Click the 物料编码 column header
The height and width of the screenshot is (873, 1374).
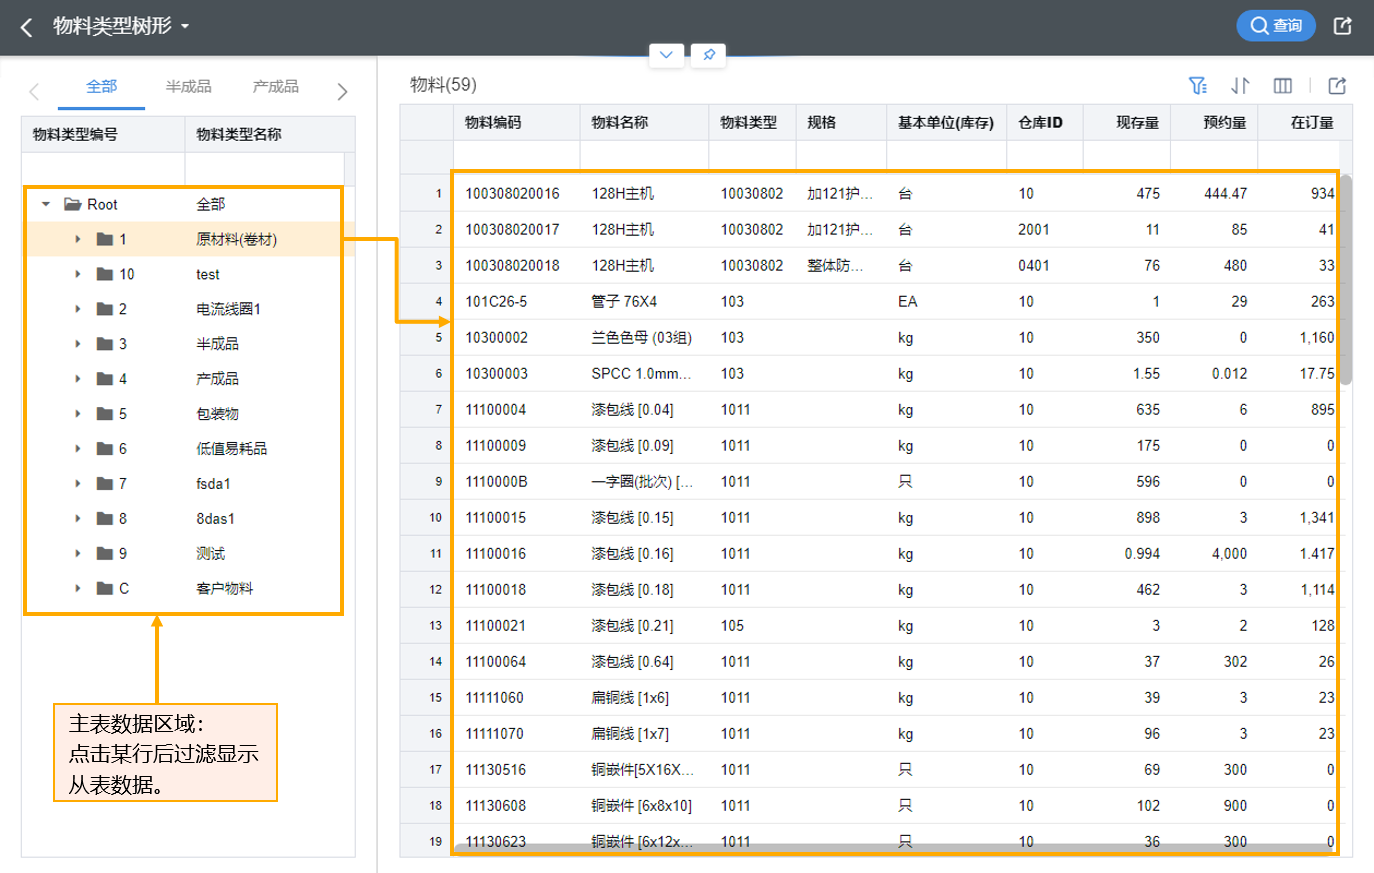(x=493, y=123)
